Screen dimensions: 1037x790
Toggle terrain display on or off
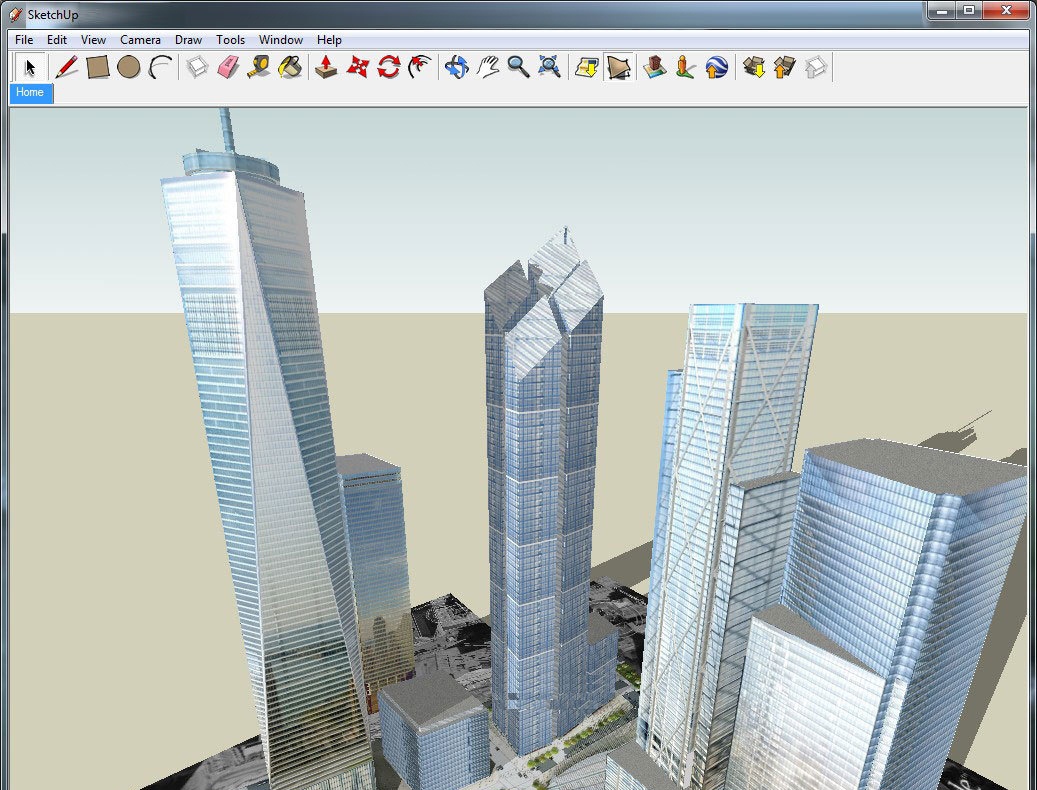617,67
